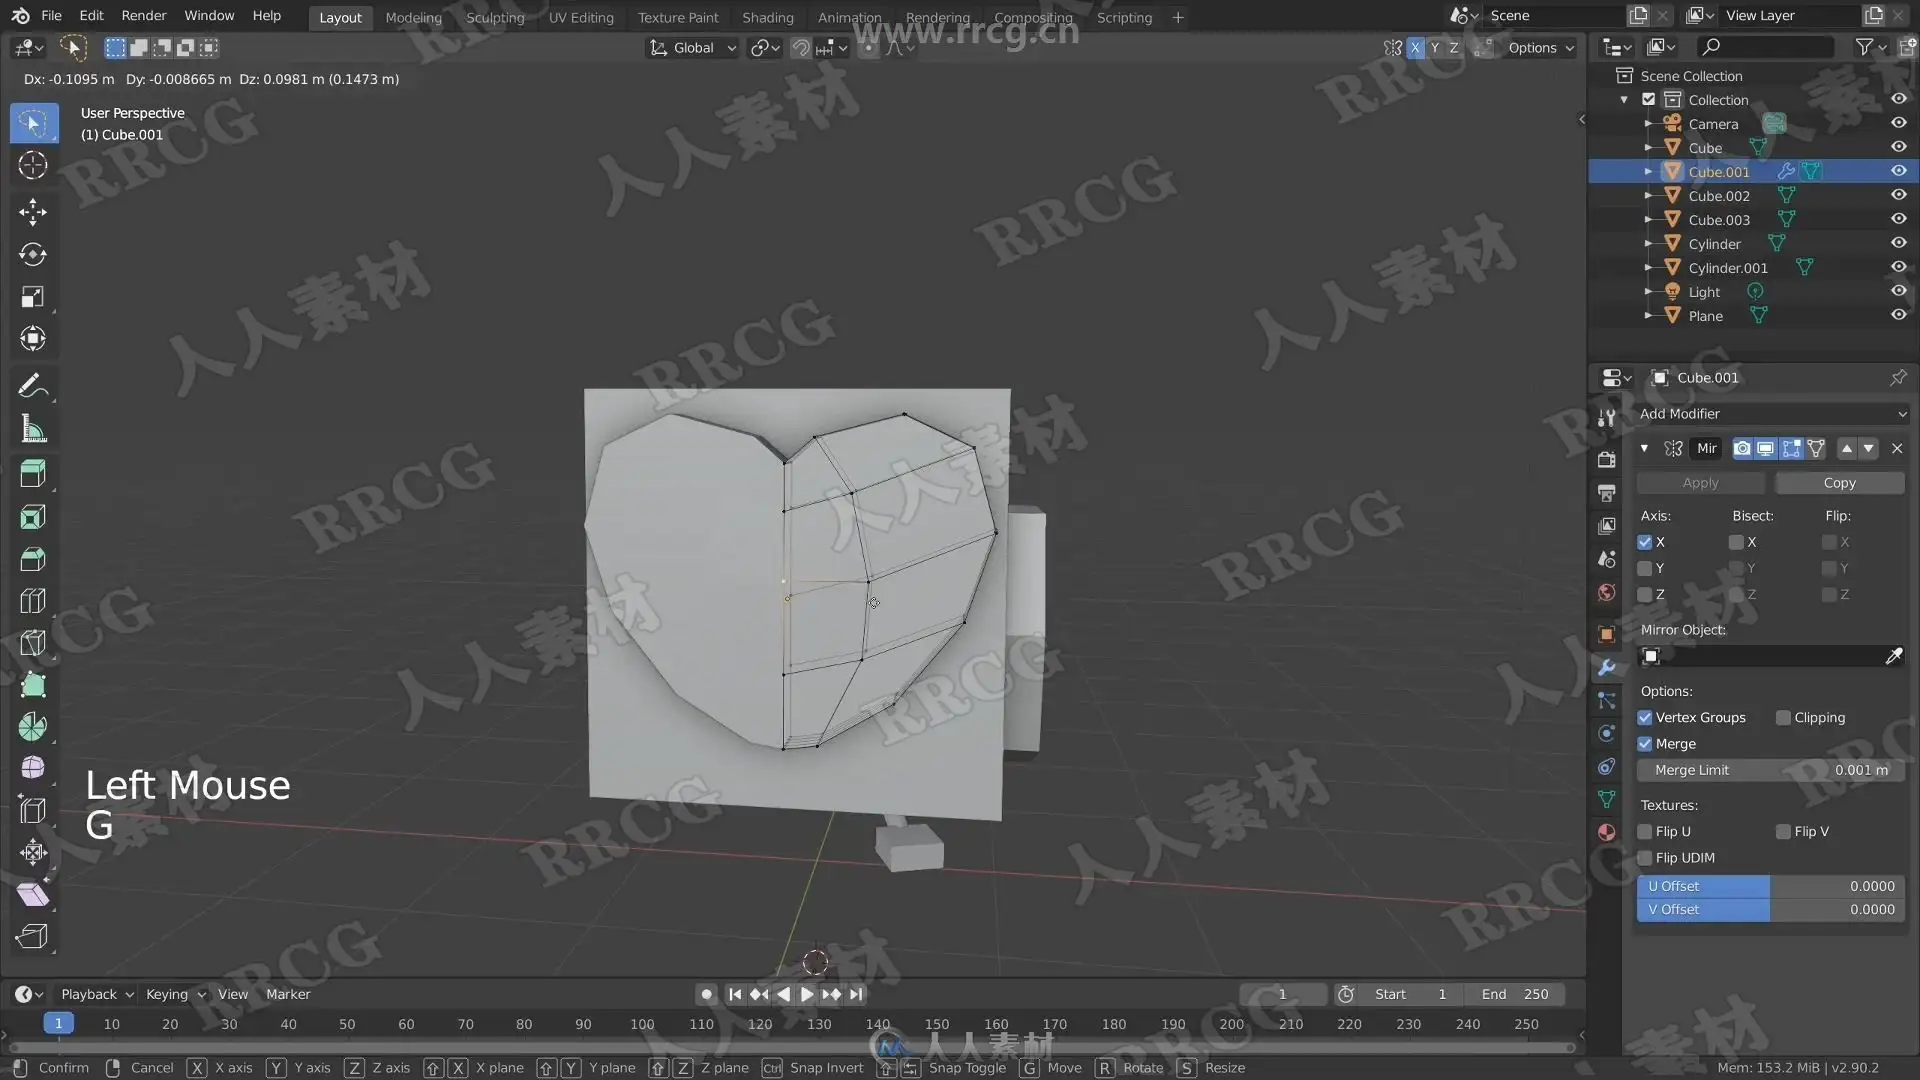This screenshot has width=1920, height=1080.
Task: Uncheck the Merge option
Action: [x=1645, y=744]
